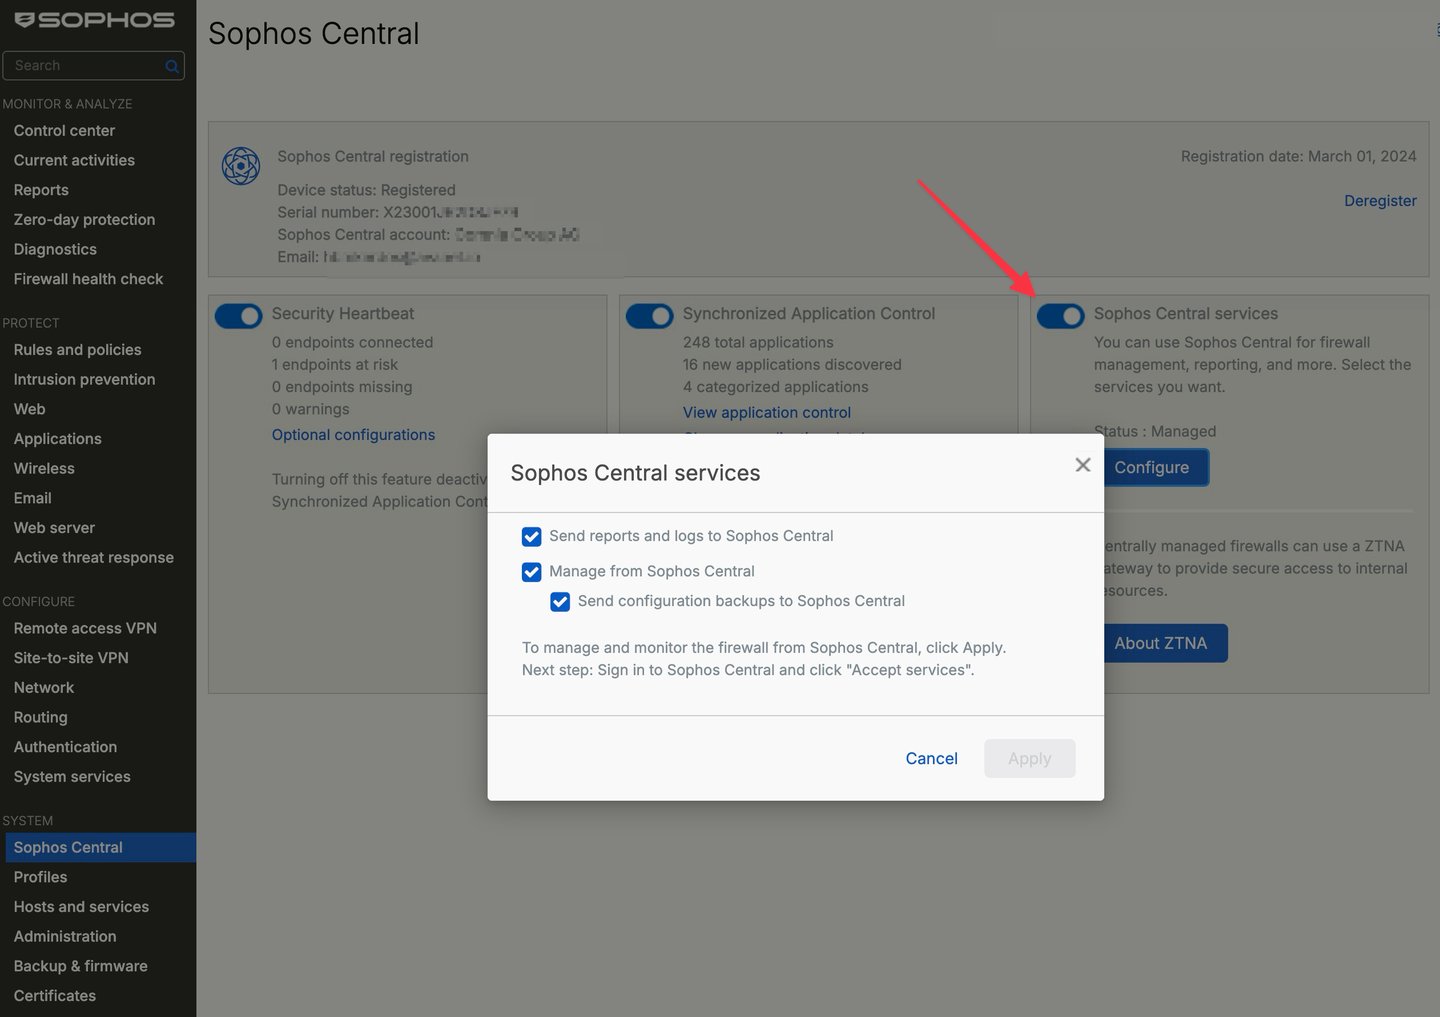Click '16 new applications discovered' text
The image size is (1440, 1017).
[x=792, y=365]
